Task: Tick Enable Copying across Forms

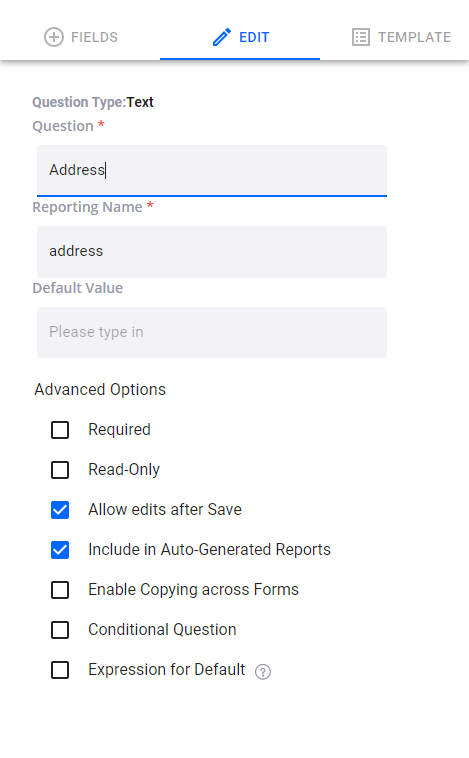Action: click(60, 590)
